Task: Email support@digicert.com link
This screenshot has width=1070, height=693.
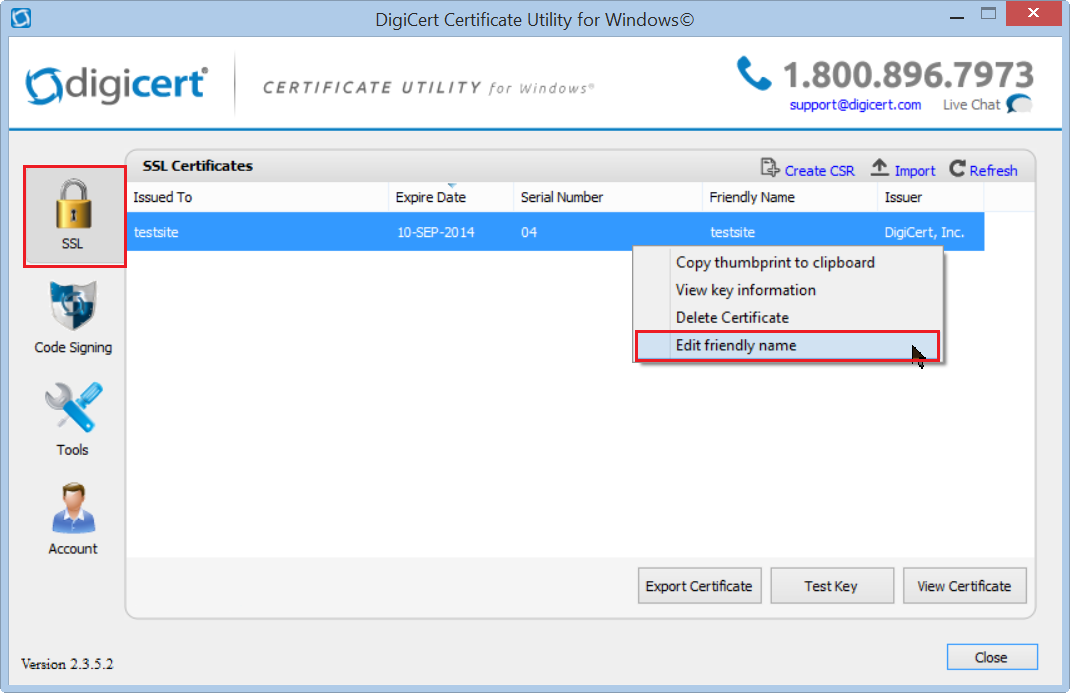Action: point(855,104)
